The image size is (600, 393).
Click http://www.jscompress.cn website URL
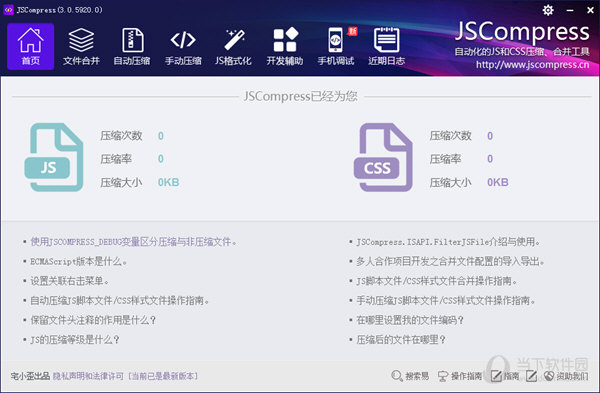[x=532, y=65]
